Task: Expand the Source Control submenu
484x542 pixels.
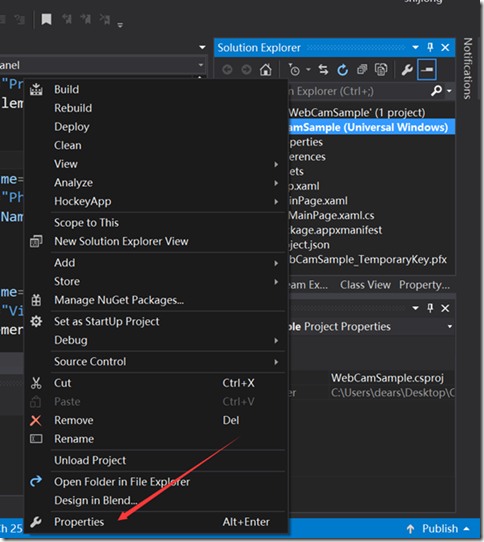Action: pyautogui.click(x=276, y=362)
